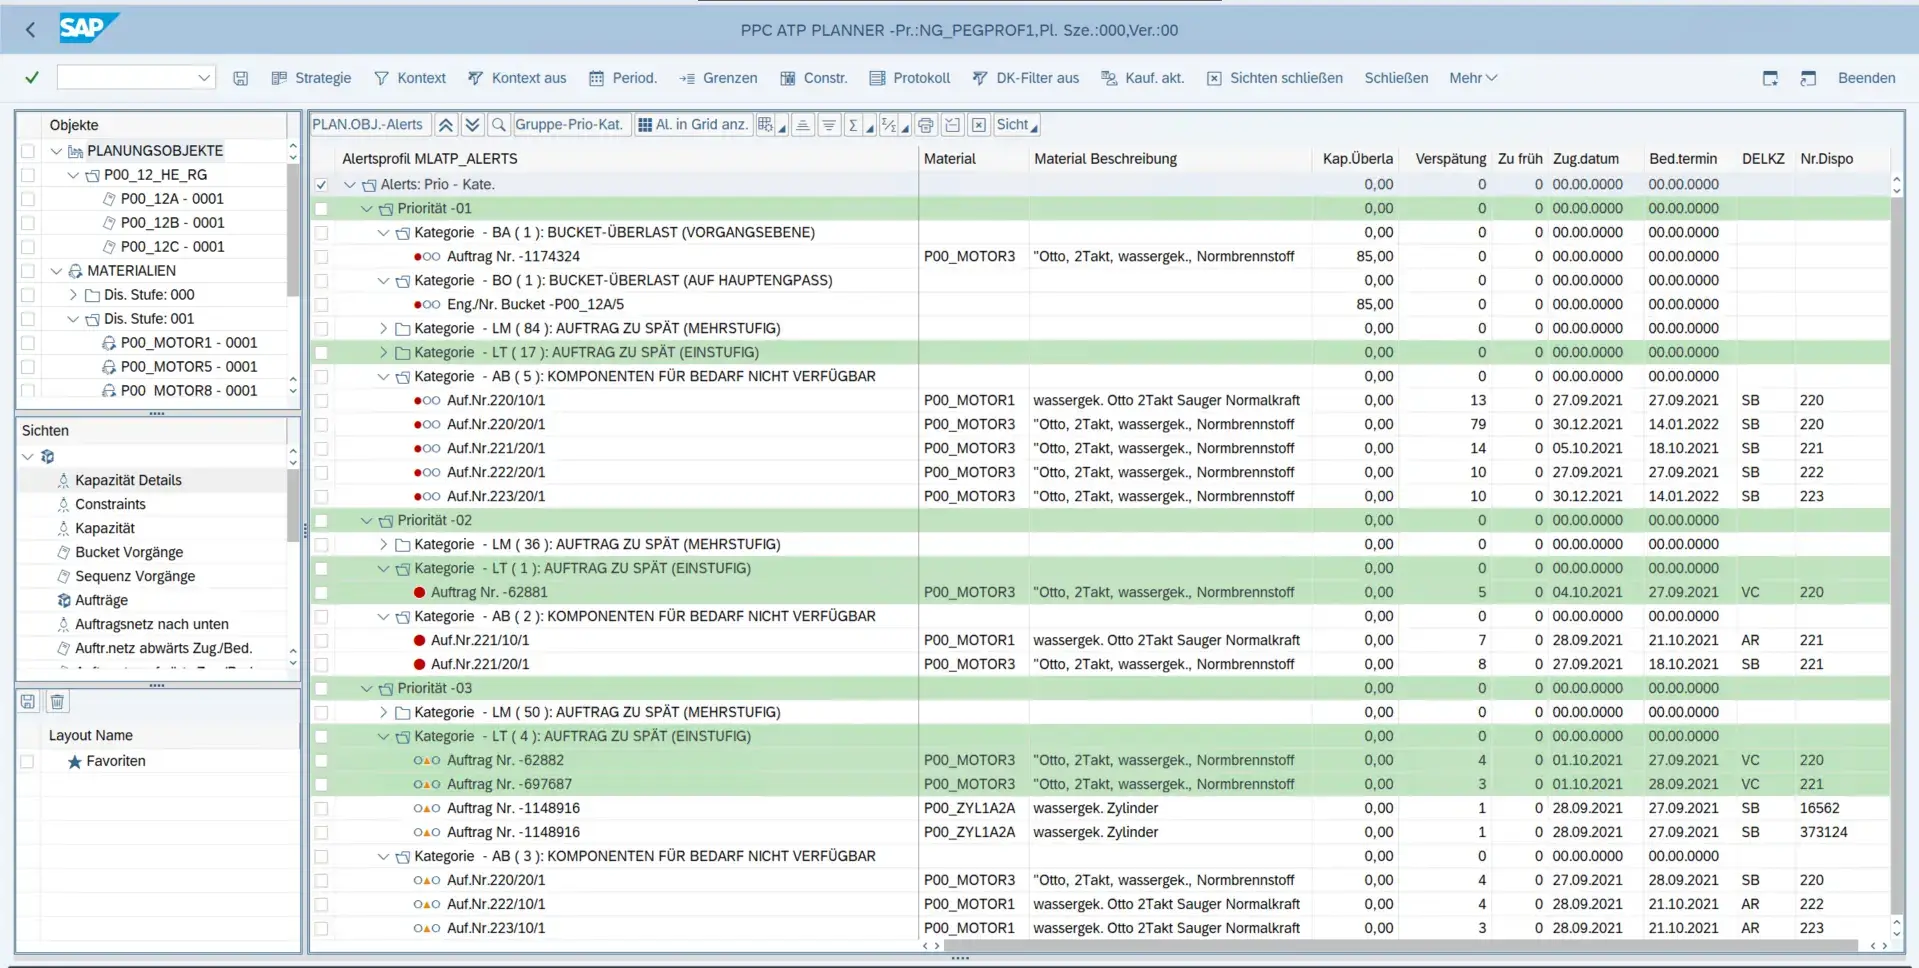The width and height of the screenshot is (1919, 968).
Task: Check the Favoriten layout checkbox
Action: click(28, 761)
